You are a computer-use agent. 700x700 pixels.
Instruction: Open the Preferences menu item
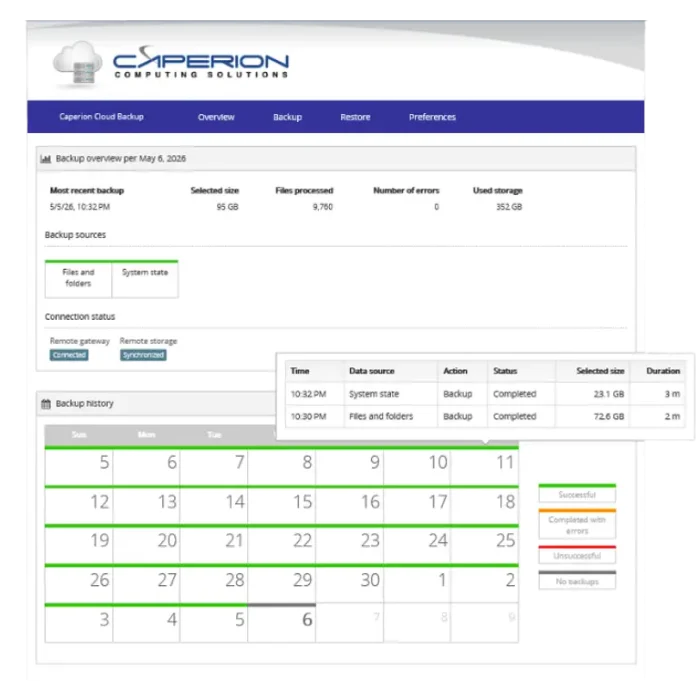(x=432, y=117)
